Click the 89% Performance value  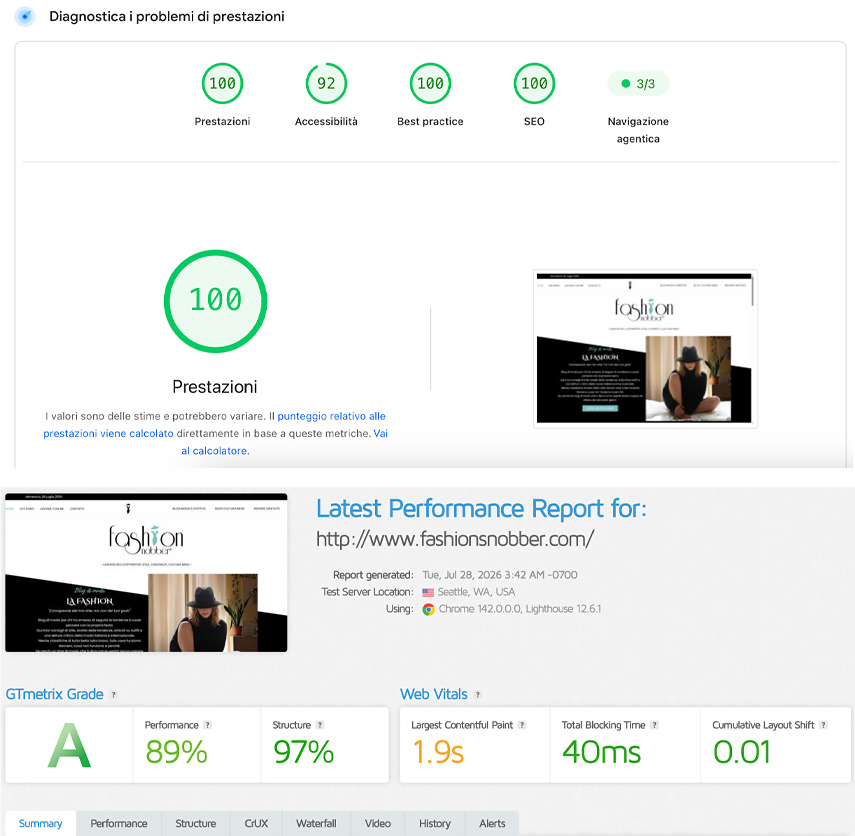pos(176,752)
